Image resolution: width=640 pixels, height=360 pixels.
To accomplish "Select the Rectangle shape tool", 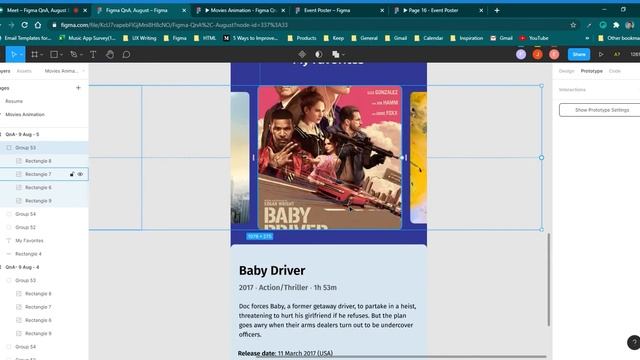I will pyautogui.click(x=54, y=54).
